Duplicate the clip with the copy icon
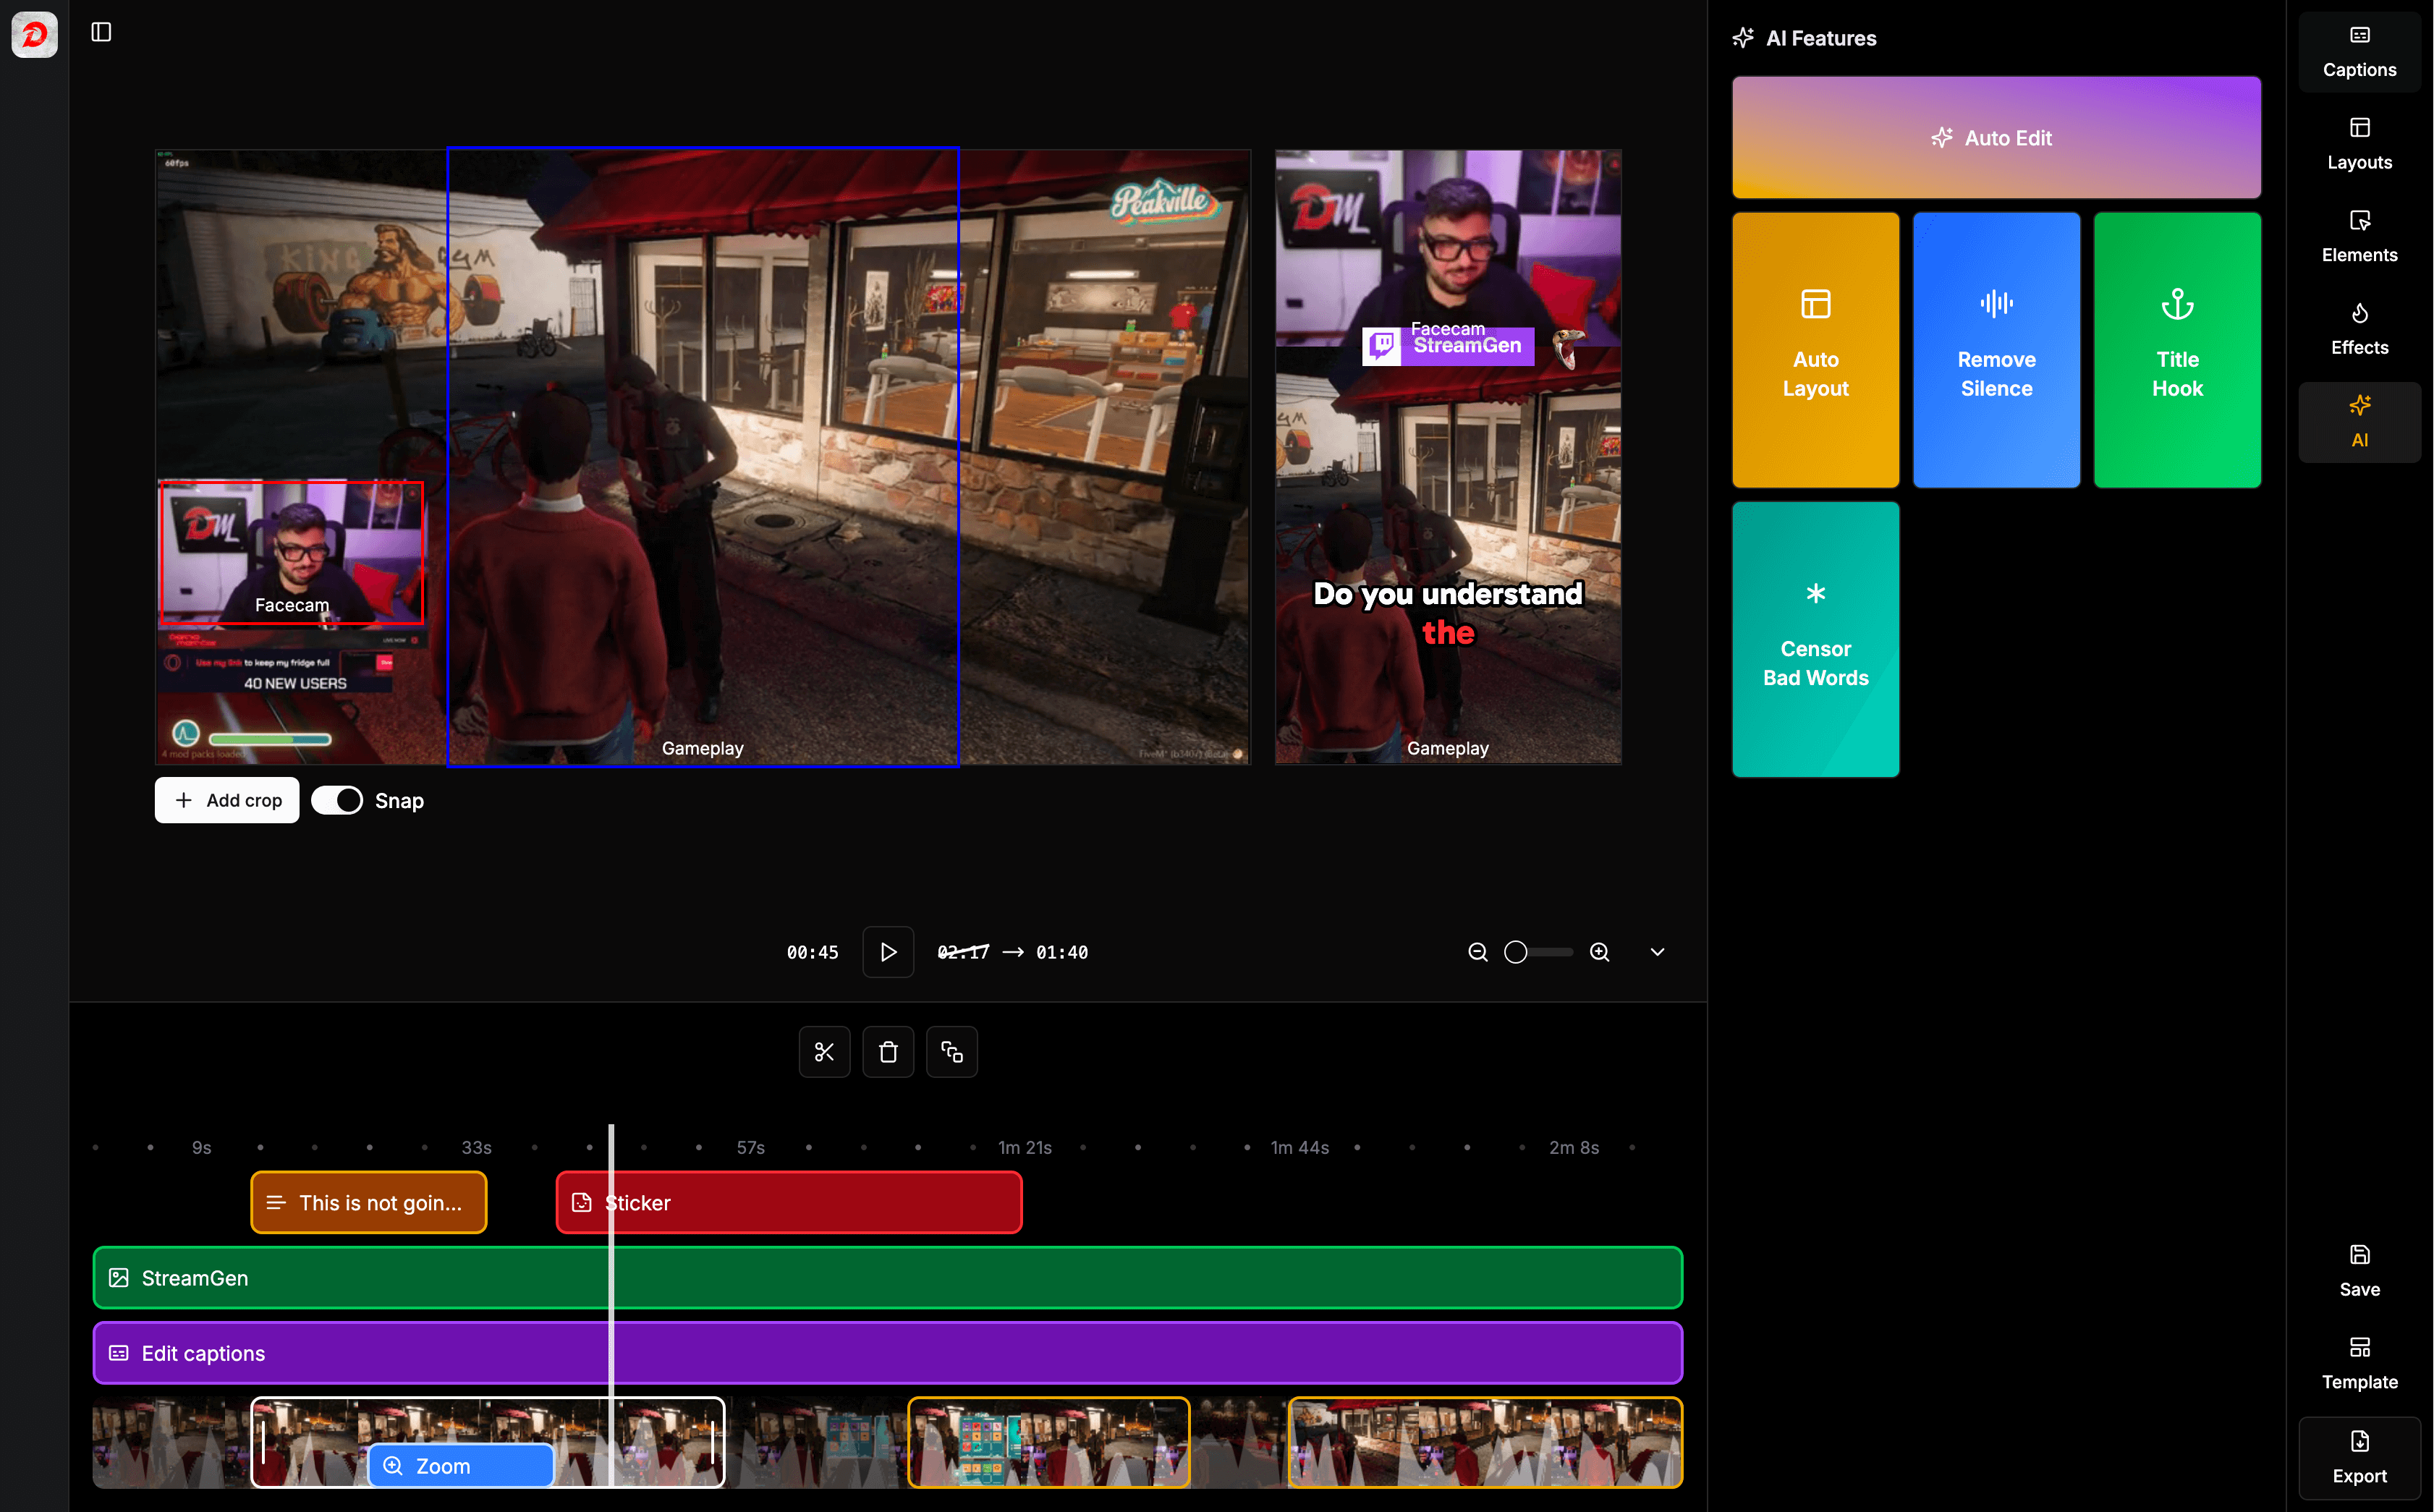Viewport: 2434px width, 1512px height. pos(951,1051)
